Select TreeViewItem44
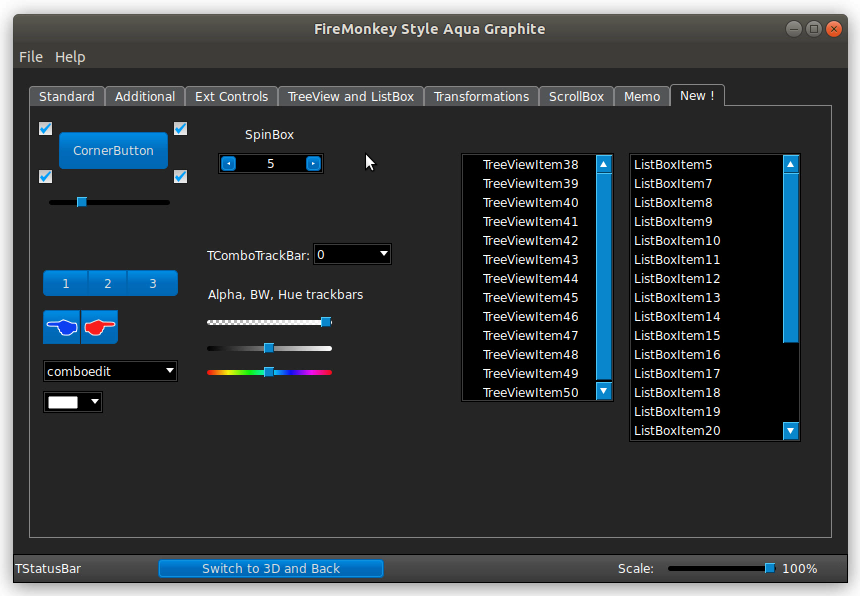The image size is (860, 596). tap(530, 279)
